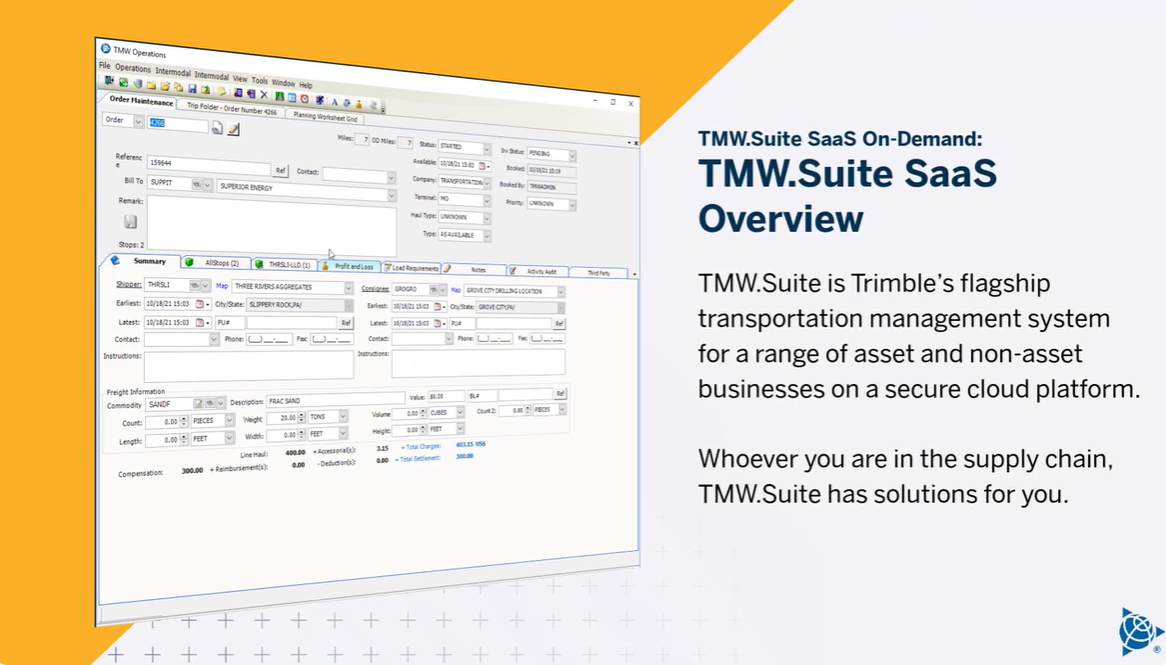Expand the Priority UNKNOWN dropdown
Viewport: 1166px width, 665px height.
[x=572, y=205]
